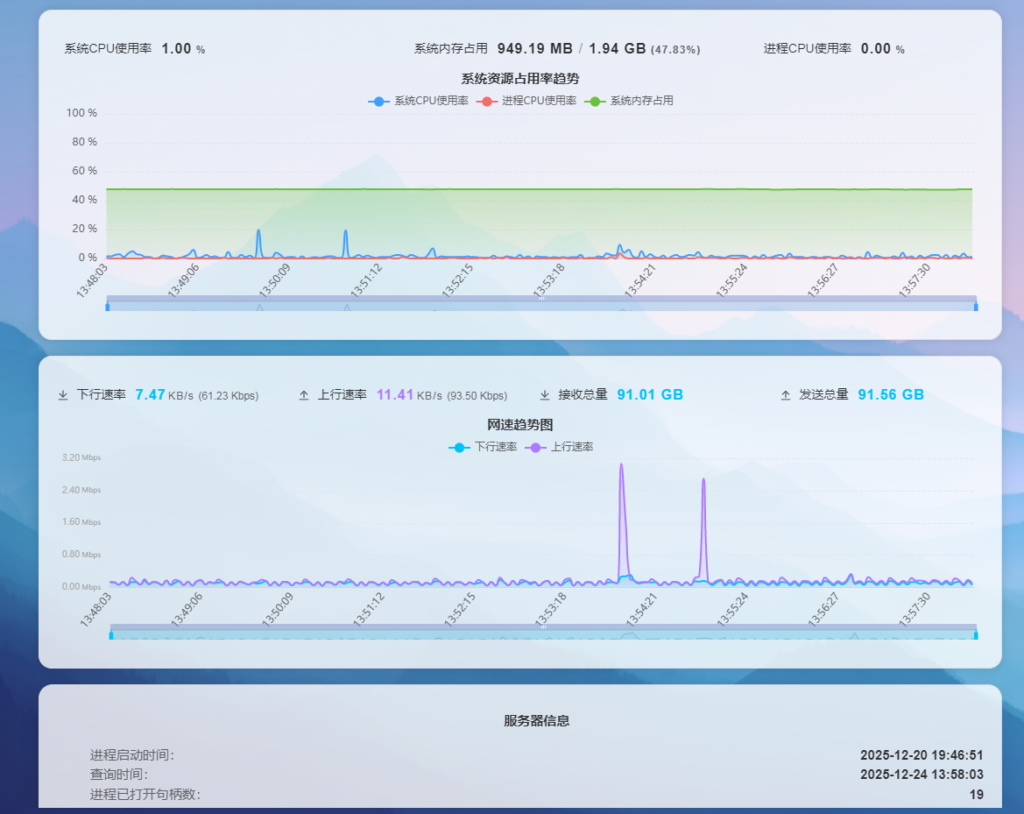
Task: Hide the 系统内存占用 series via legend label
Action: (x=641, y=101)
